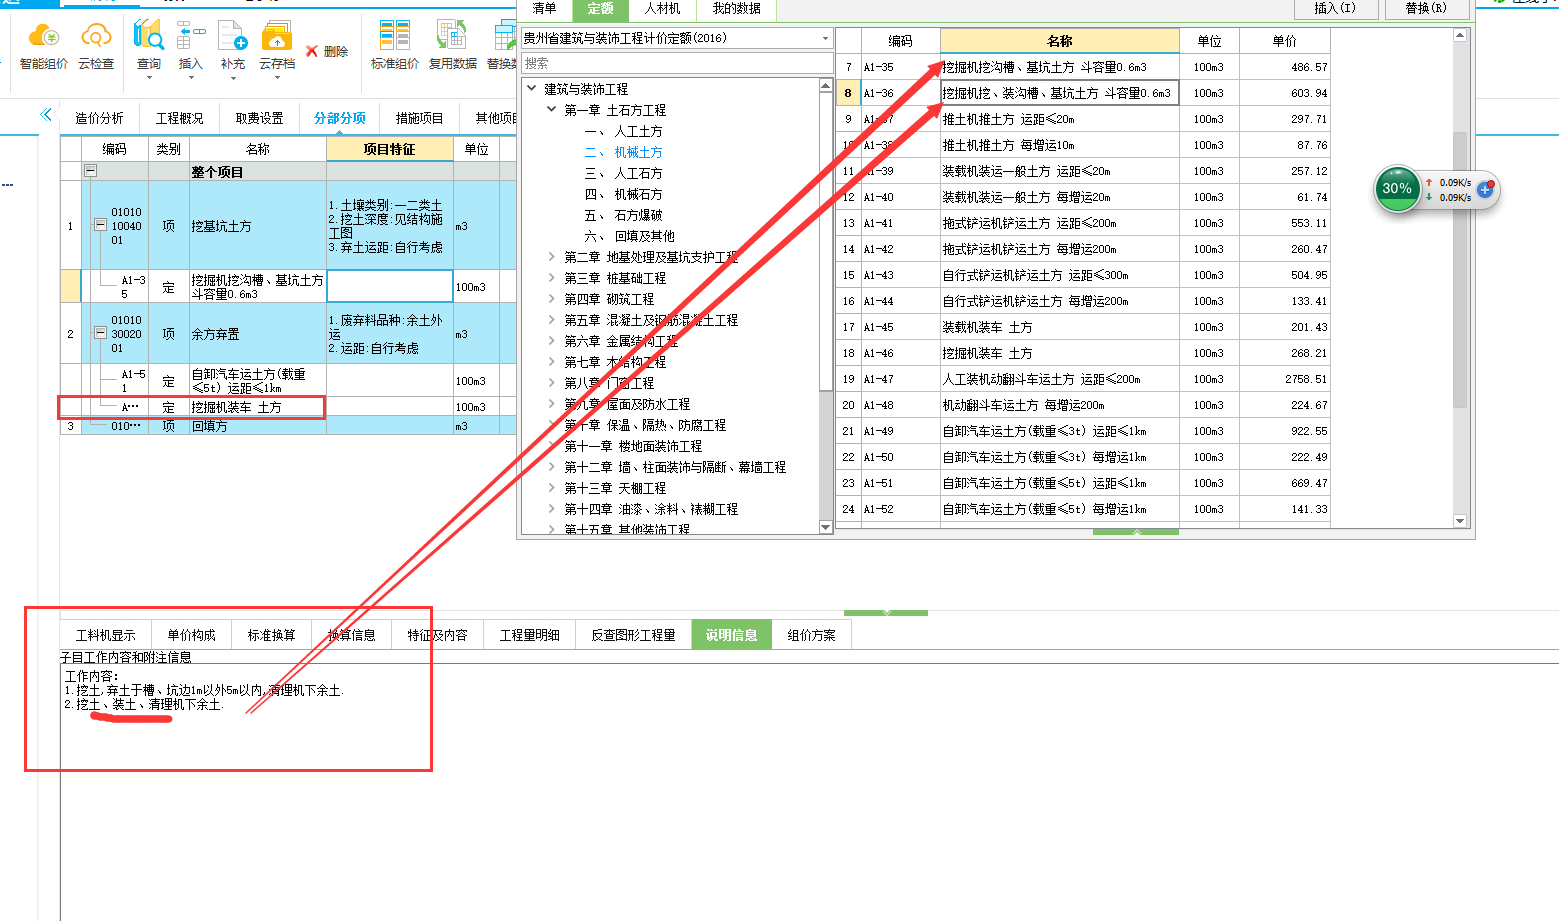Select tree item 六、回填及其他
This screenshot has width=1559, height=921.
[629, 236]
